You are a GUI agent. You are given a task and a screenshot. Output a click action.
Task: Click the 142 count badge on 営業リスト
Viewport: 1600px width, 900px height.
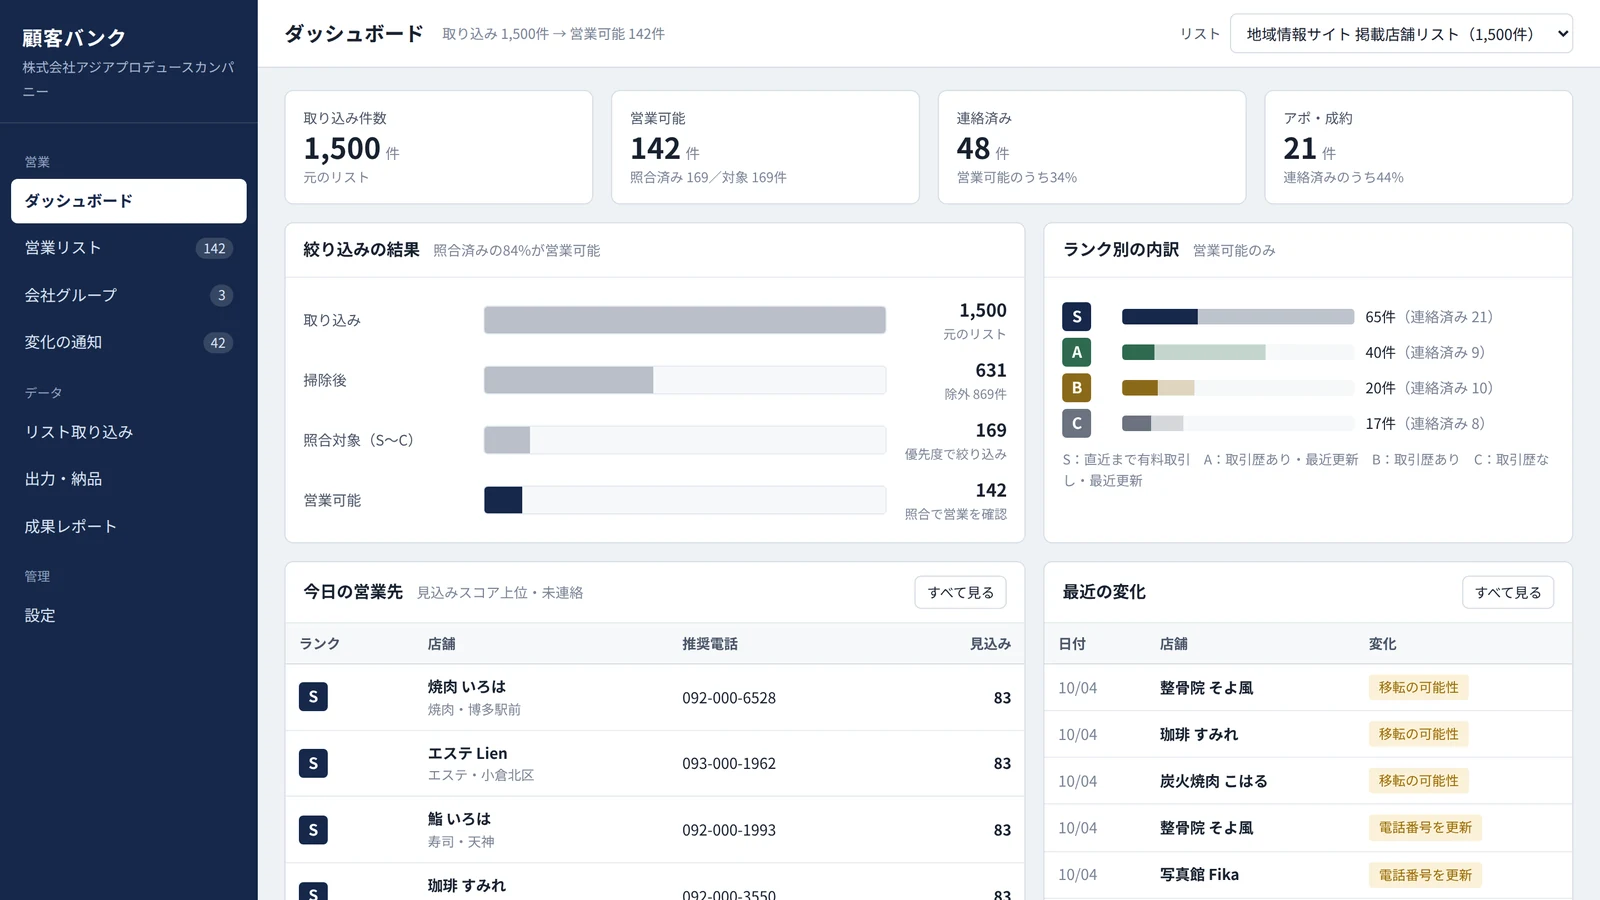(x=214, y=248)
